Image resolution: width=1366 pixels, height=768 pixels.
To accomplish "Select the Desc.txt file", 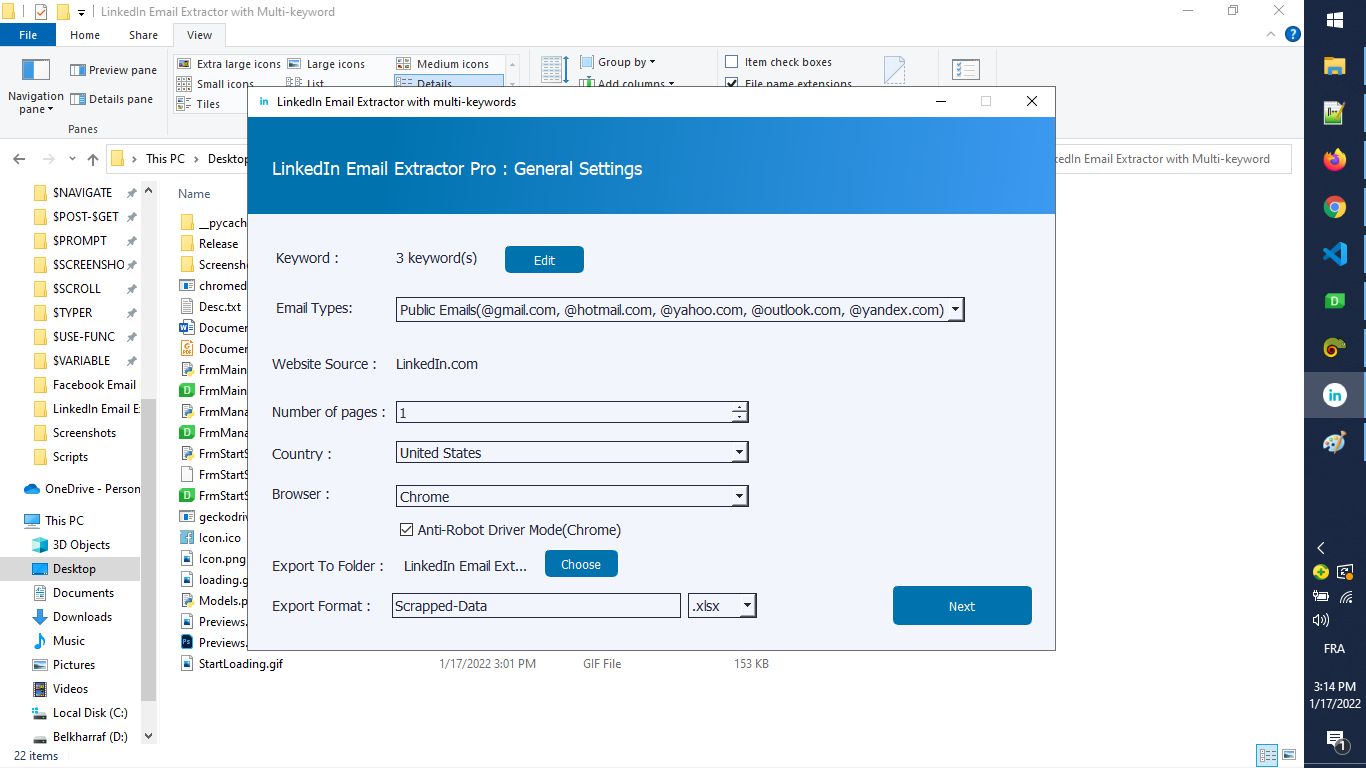I will (x=213, y=306).
